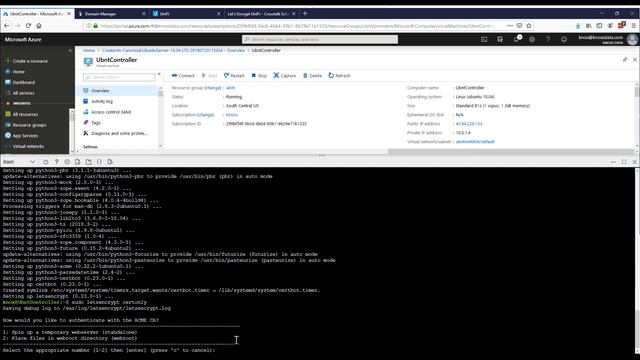Open a new browser tab with the plus

click(x=305, y=13)
